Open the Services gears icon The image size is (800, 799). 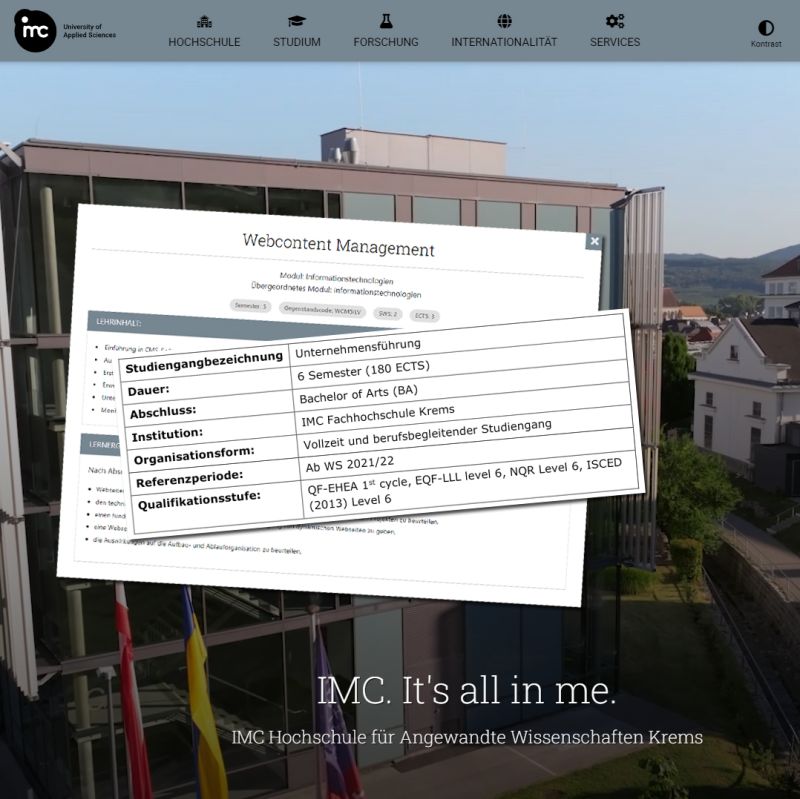click(615, 21)
